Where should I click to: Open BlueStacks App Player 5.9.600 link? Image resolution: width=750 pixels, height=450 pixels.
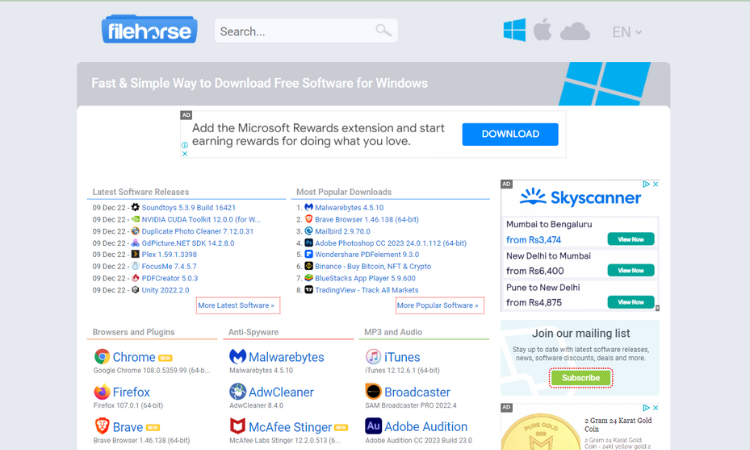[365, 278]
